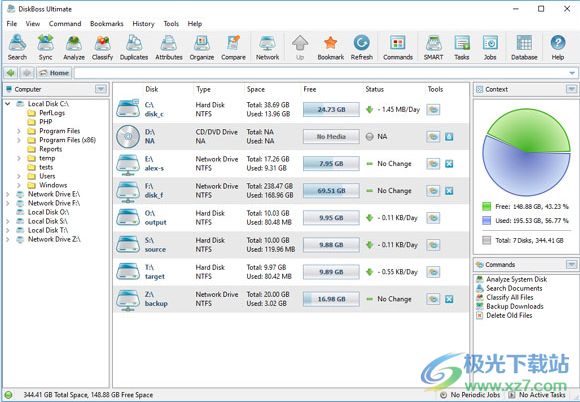580x402 pixels.
Task: Collapse the Local Disk C:\ tree node
Action: [x=8, y=104]
